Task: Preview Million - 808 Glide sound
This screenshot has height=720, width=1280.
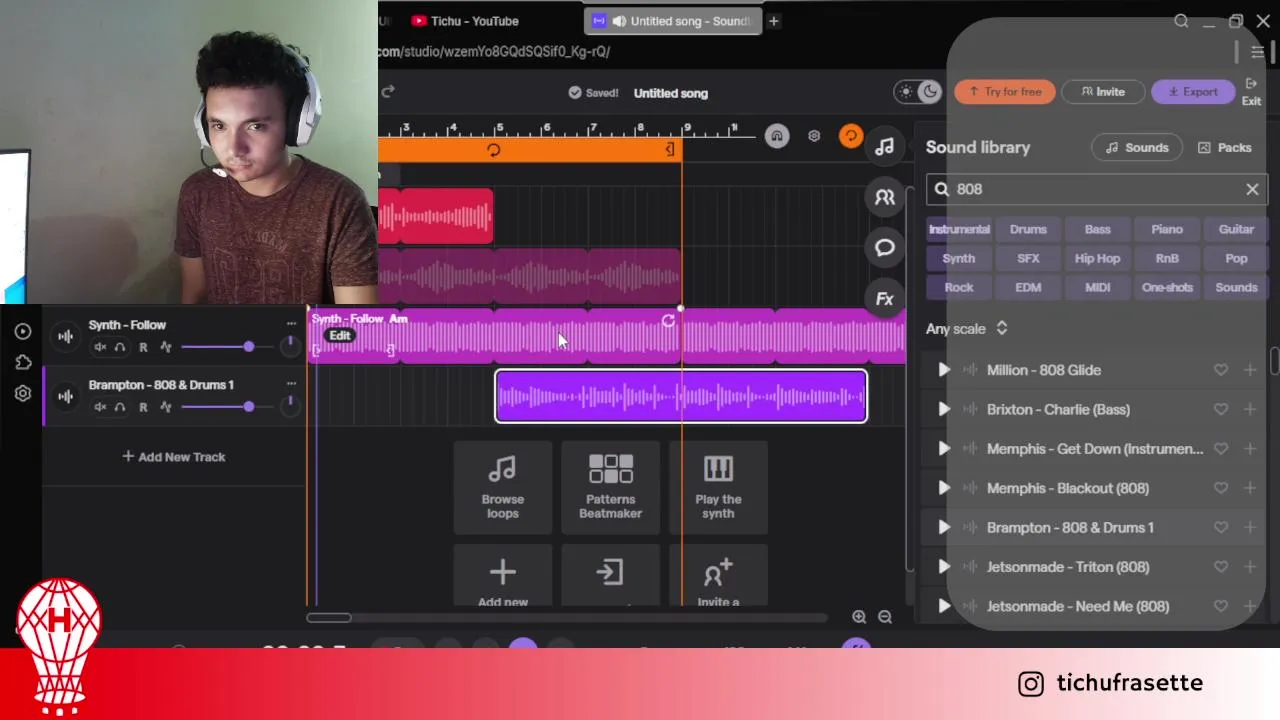Action: point(943,370)
